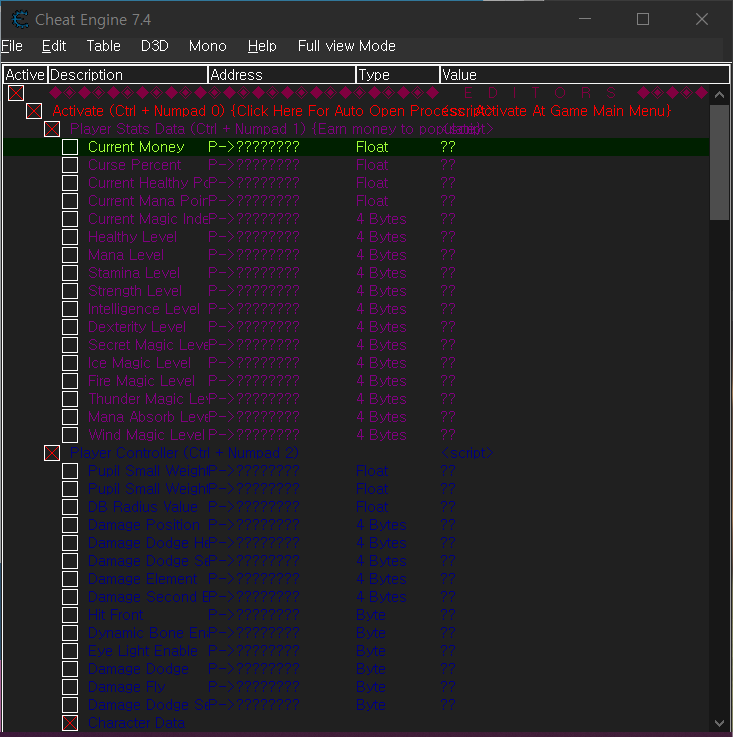Click the scroll up arrow
The height and width of the screenshot is (737, 733).
(x=719, y=94)
